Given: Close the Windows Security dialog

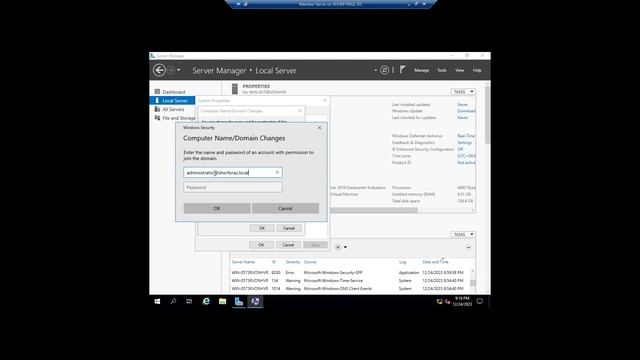Looking at the screenshot, I should tap(320, 128).
